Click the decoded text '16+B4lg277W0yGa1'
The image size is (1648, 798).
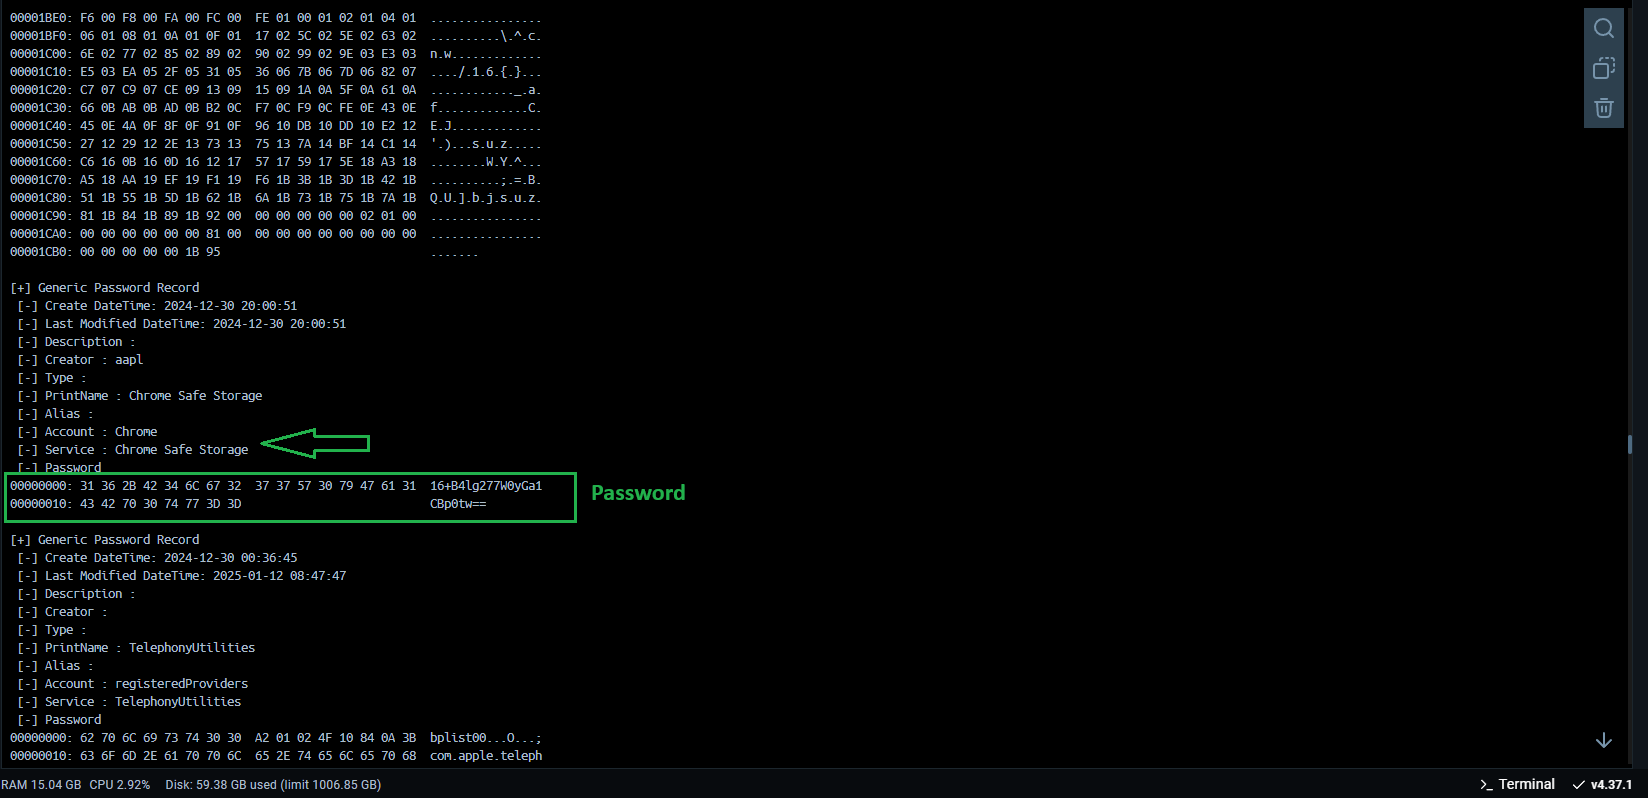[486, 486]
